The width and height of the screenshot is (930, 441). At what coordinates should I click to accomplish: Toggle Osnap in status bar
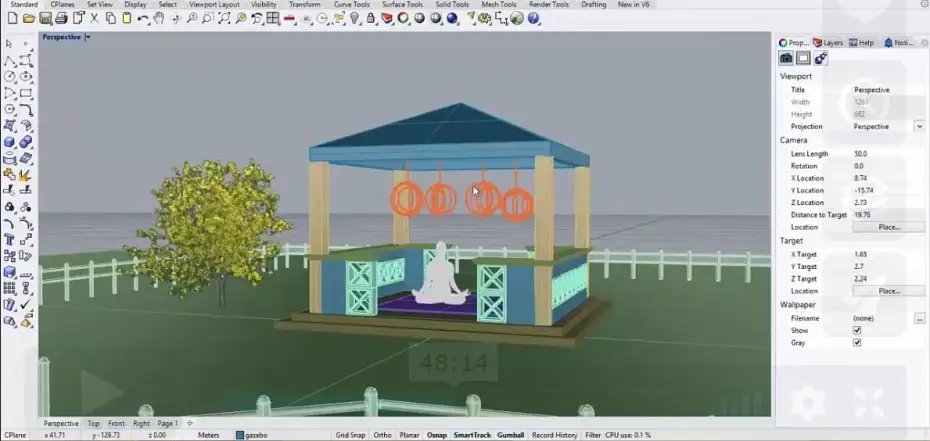click(x=437, y=435)
